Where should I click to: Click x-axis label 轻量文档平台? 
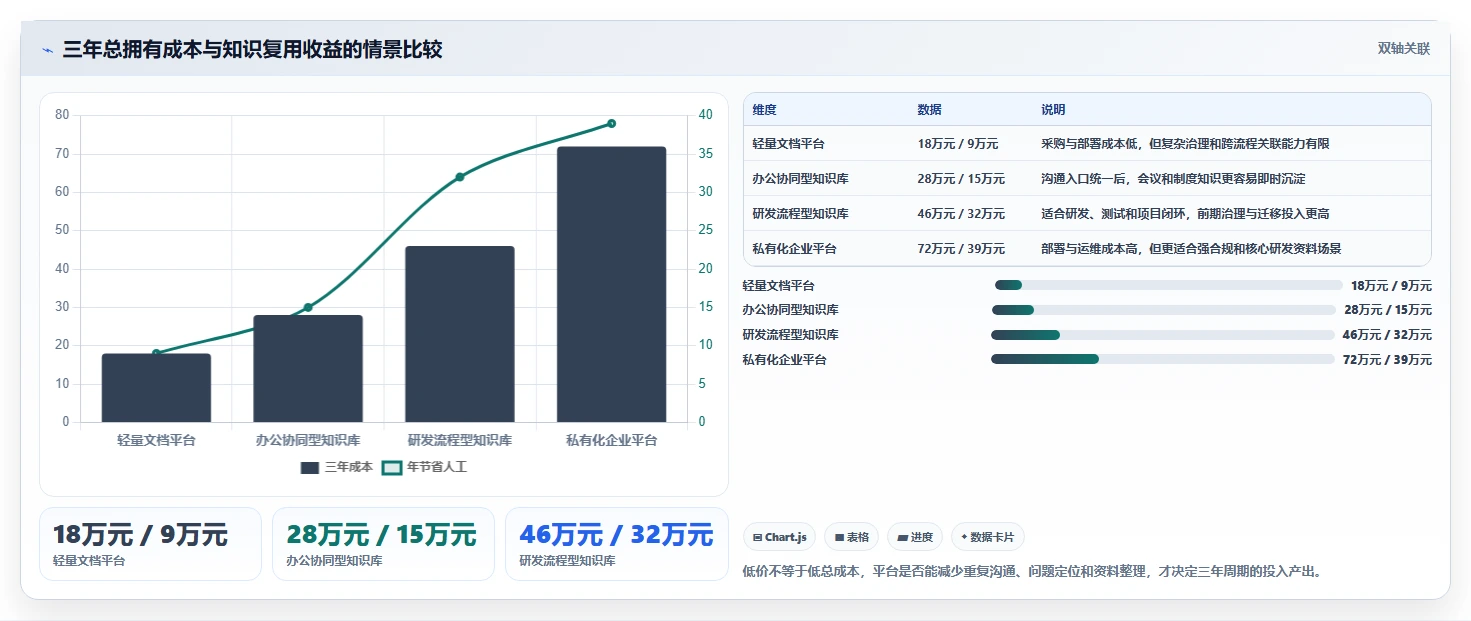156,440
